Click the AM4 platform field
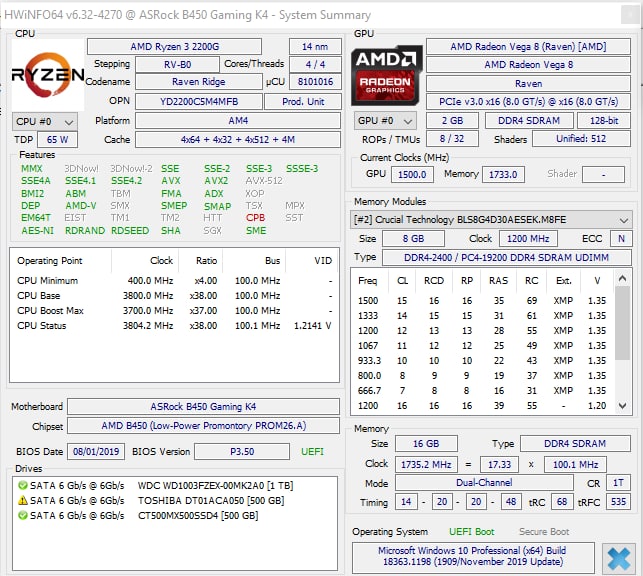 [238, 121]
